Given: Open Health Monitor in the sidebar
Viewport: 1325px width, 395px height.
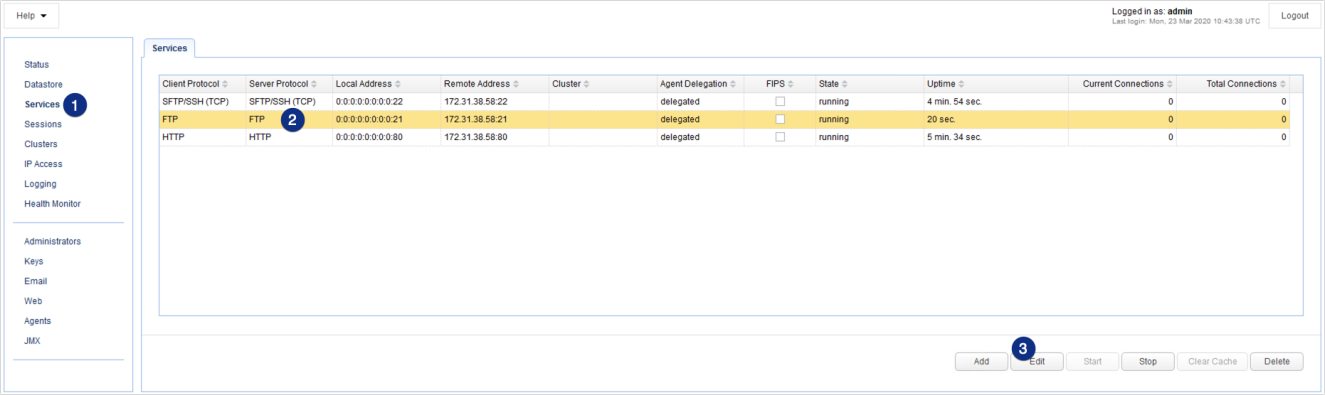Looking at the screenshot, I should coord(52,204).
